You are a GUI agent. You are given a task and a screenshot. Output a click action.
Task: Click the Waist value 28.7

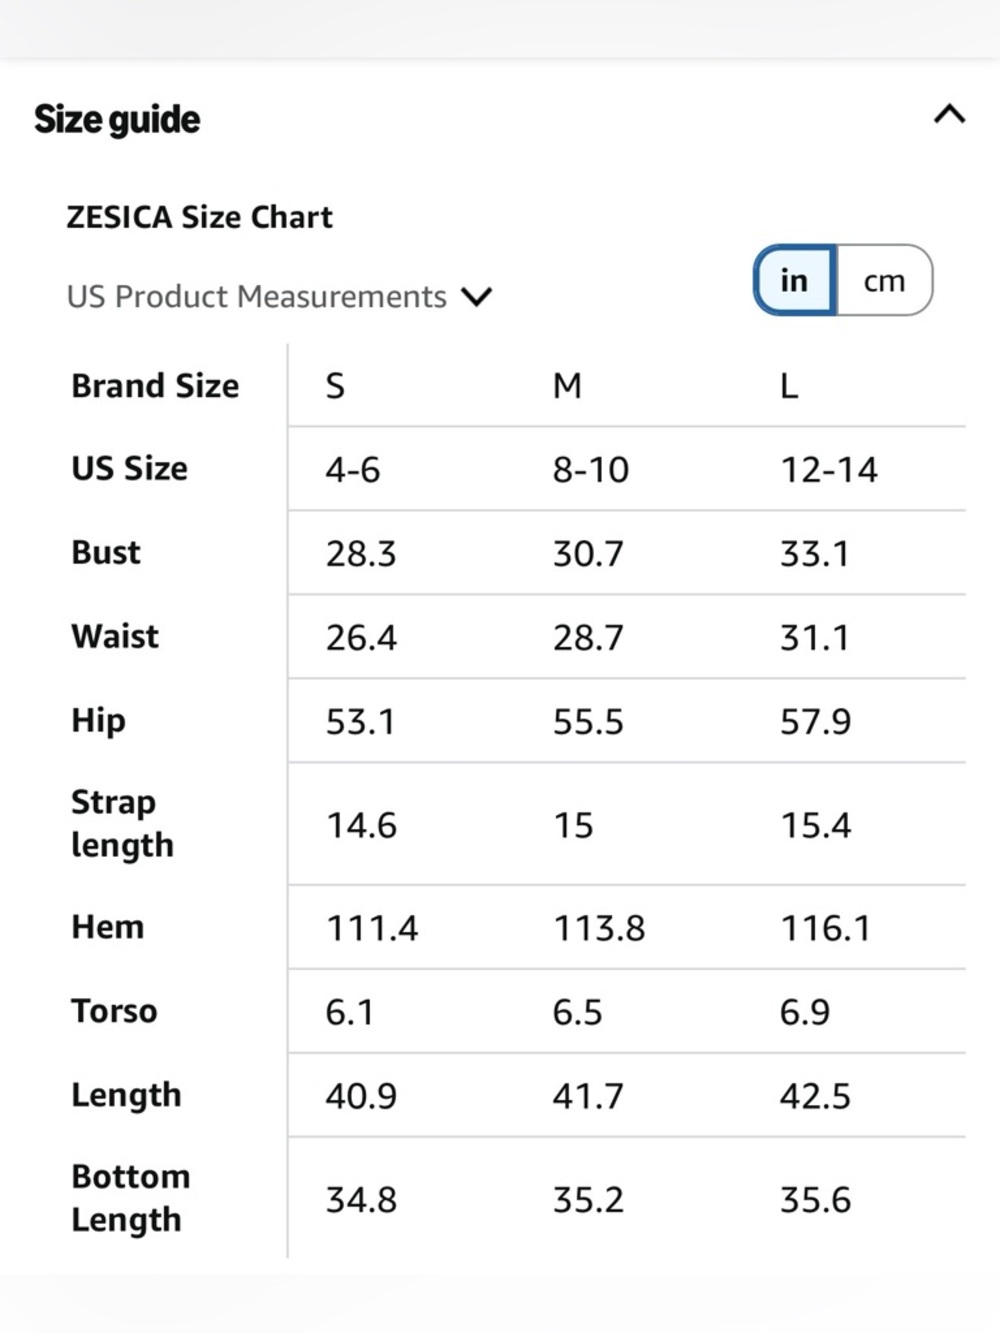(588, 638)
